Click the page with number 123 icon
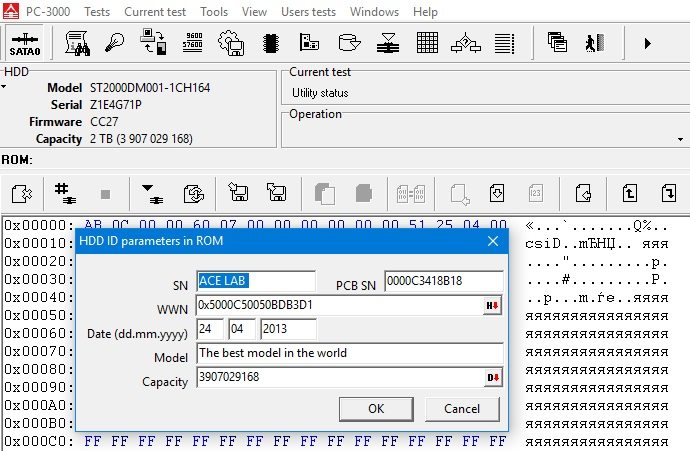 click(x=536, y=193)
